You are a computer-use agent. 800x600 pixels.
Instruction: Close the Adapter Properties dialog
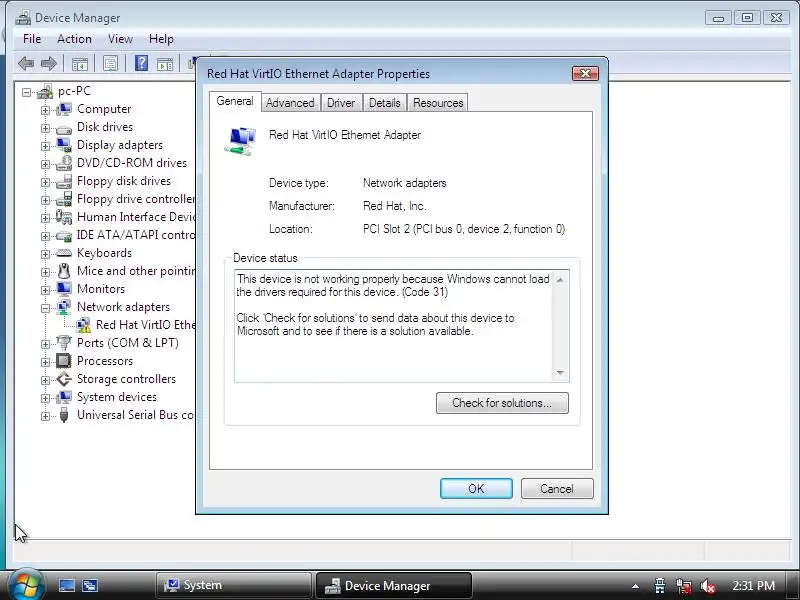click(585, 73)
